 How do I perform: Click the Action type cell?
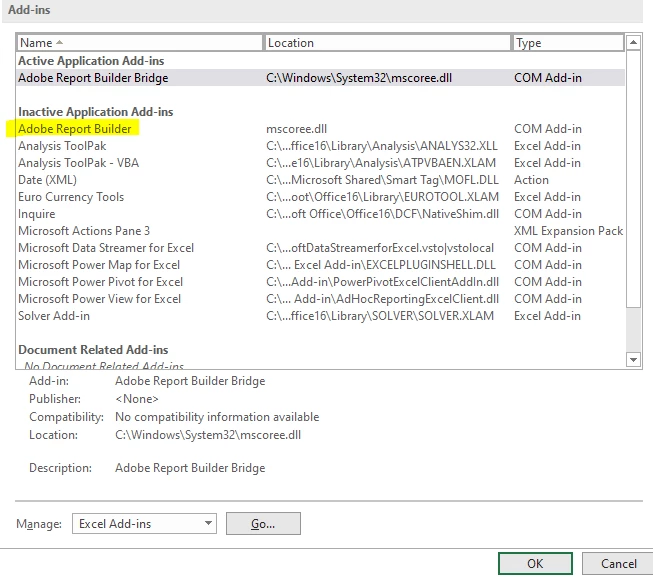click(x=531, y=180)
